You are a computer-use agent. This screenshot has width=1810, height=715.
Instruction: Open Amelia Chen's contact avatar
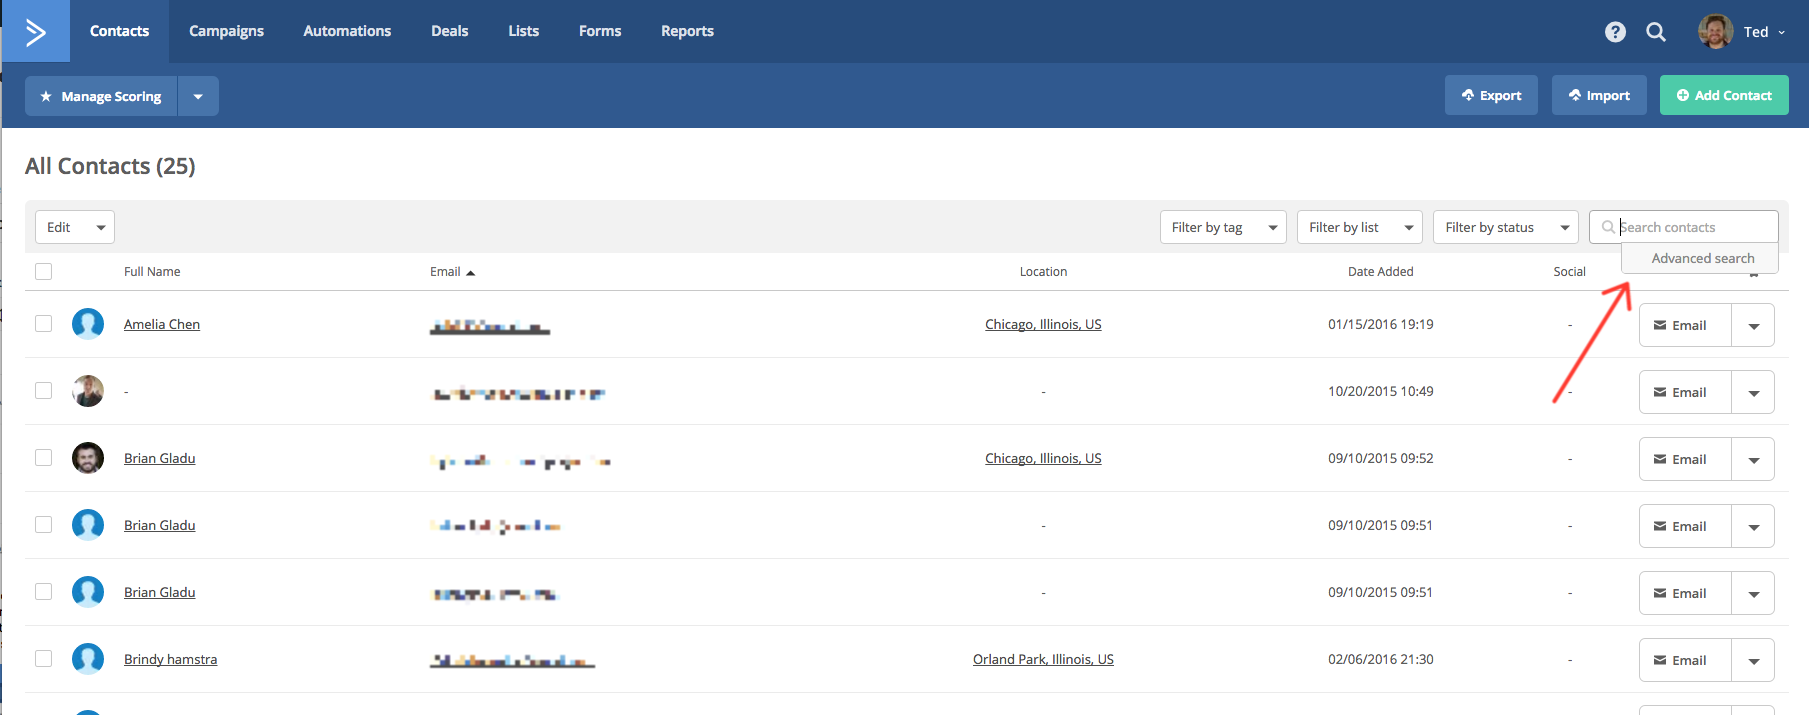pos(88,324)
